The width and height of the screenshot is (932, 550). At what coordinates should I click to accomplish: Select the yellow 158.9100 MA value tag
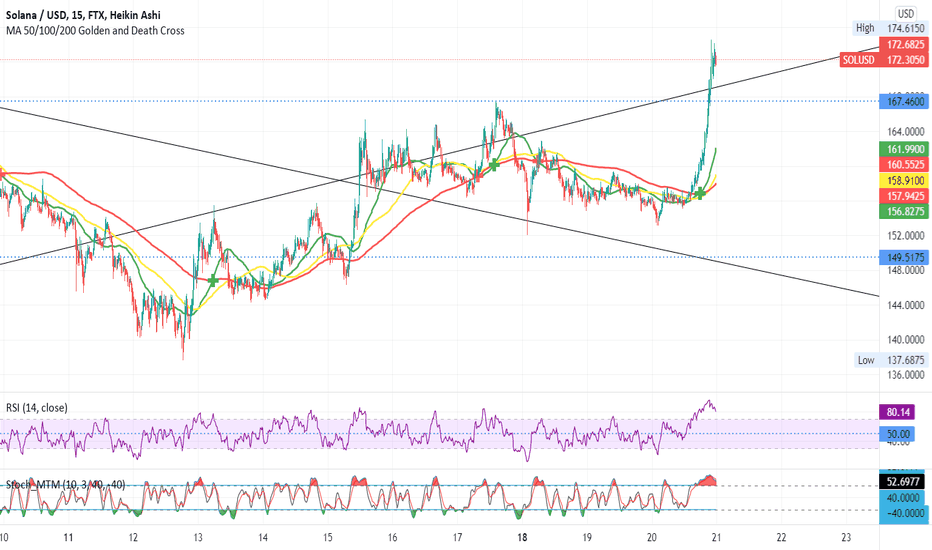click(x=904, y=181)
